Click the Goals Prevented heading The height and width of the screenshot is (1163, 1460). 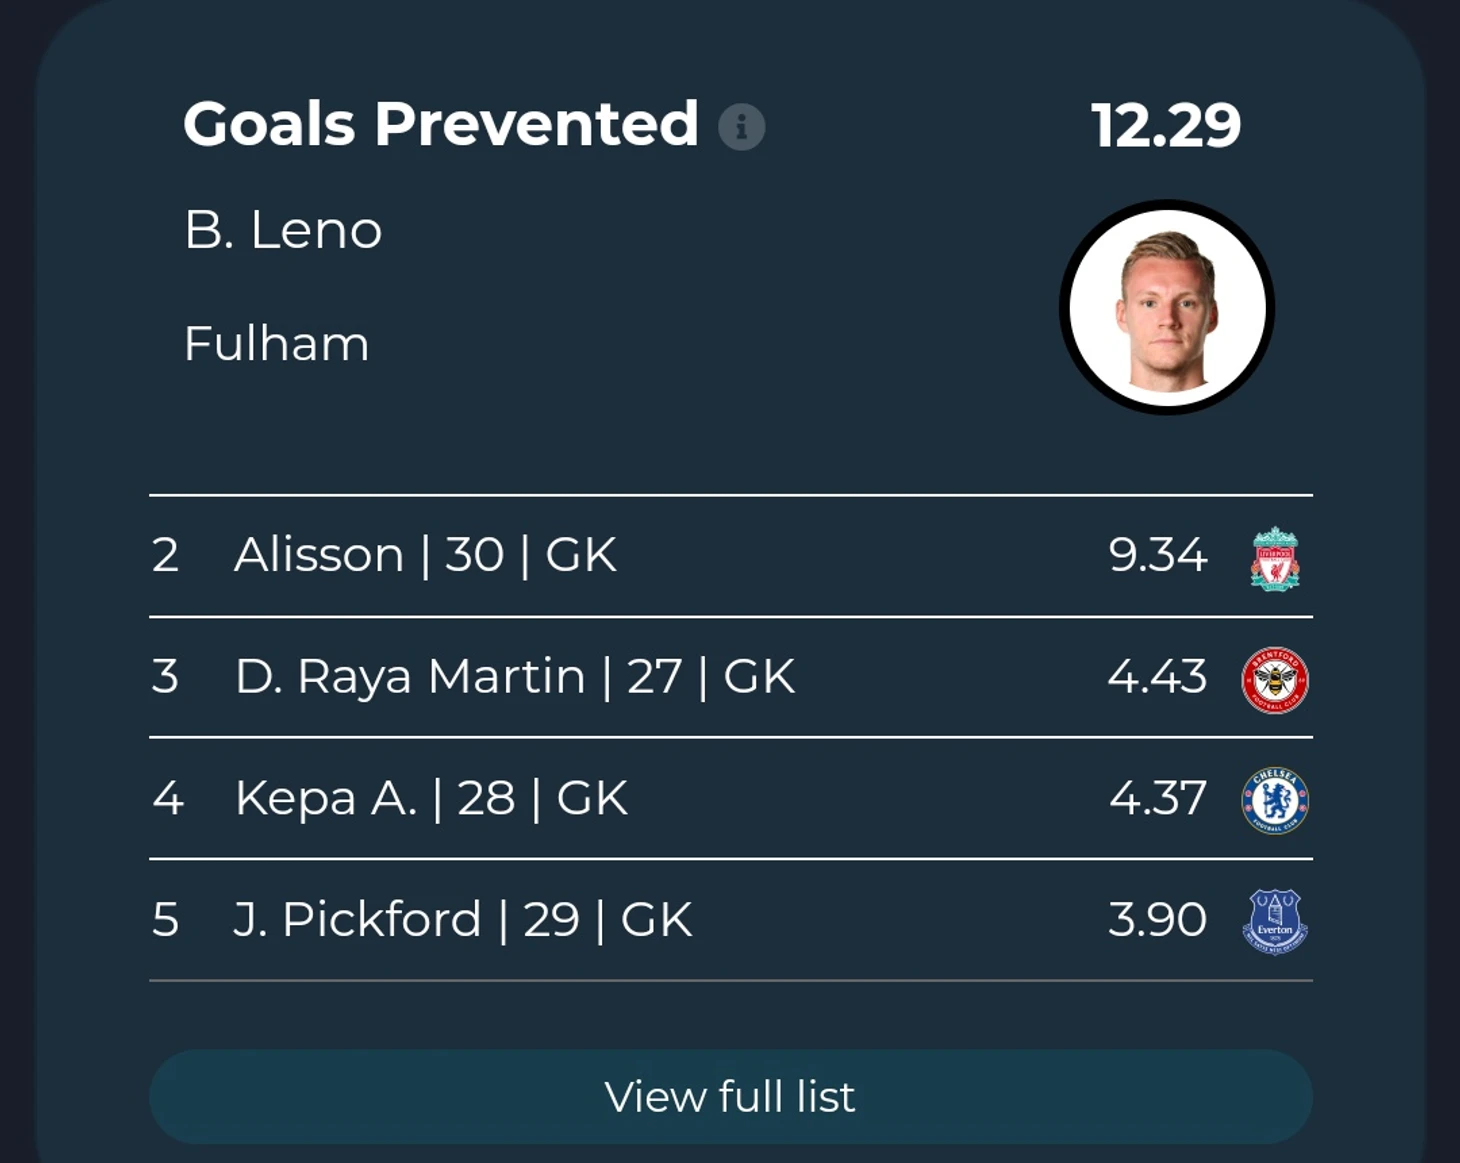pyautogui.click(x=440, y=125)
